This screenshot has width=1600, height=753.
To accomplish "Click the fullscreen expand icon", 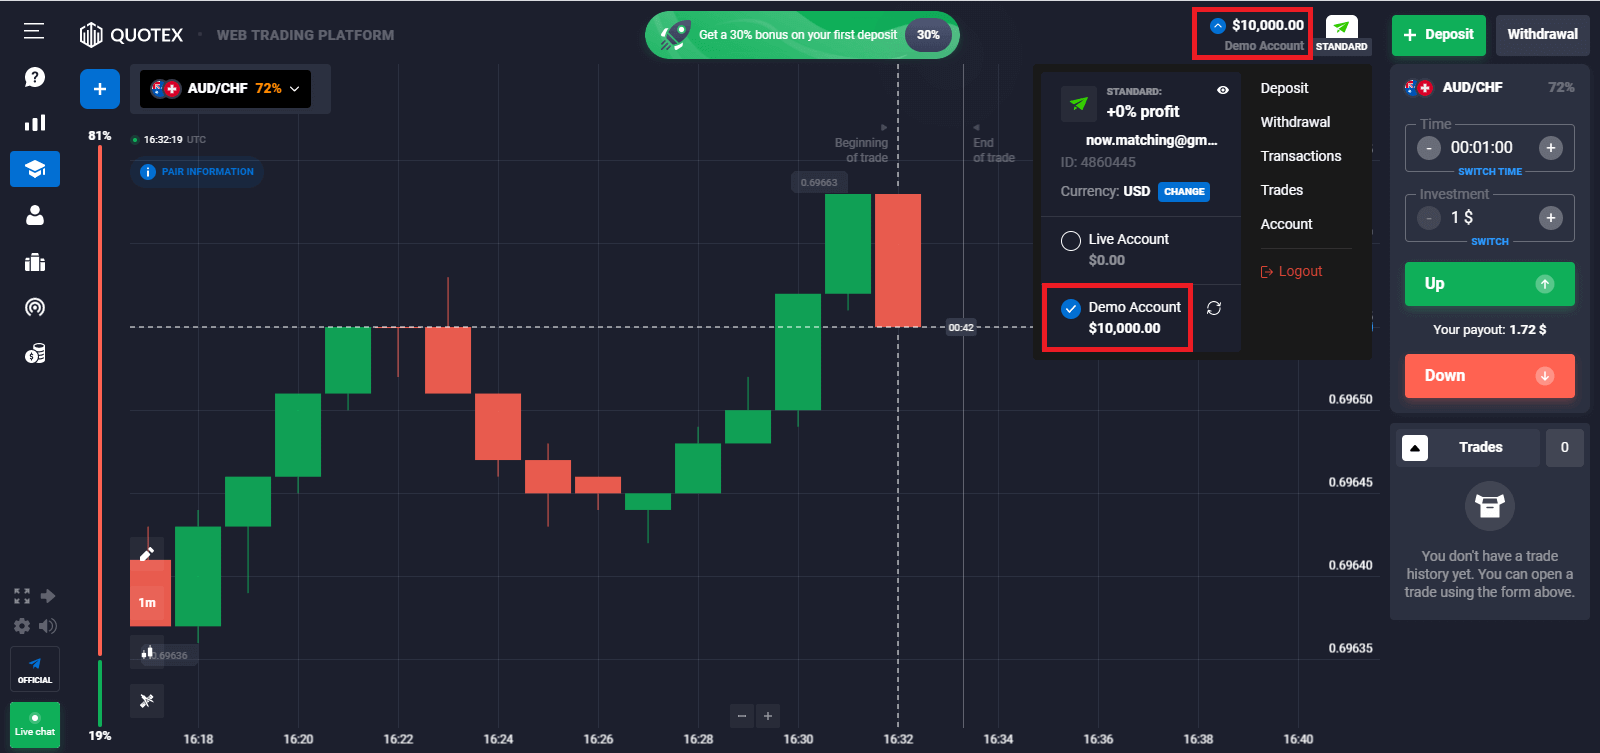I will point(22,596).
